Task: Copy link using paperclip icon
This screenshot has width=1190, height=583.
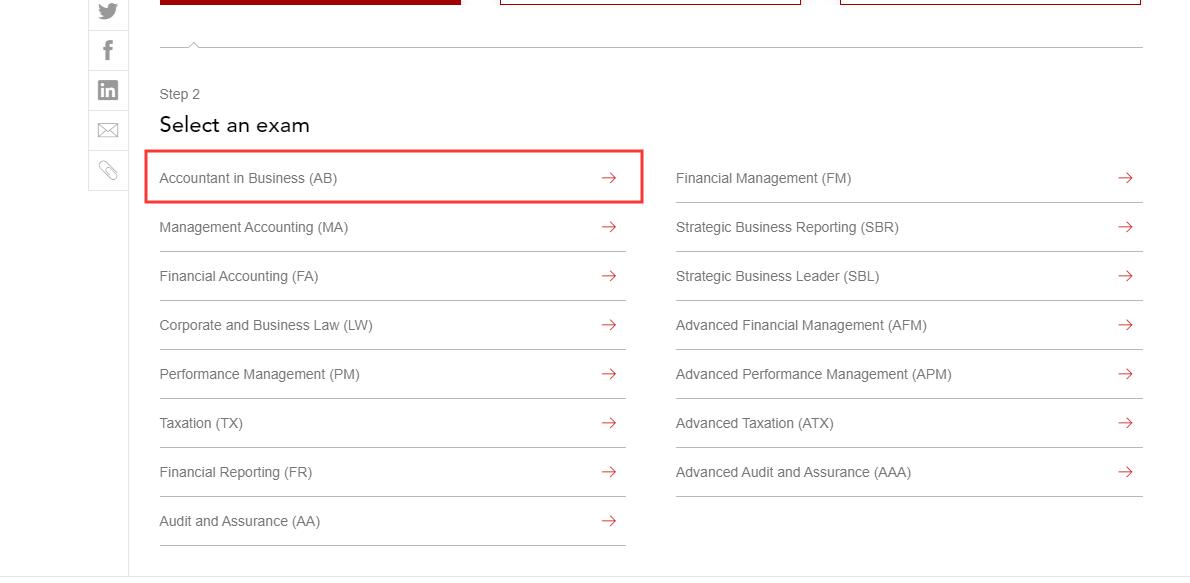Action: (x=108, y=170)
